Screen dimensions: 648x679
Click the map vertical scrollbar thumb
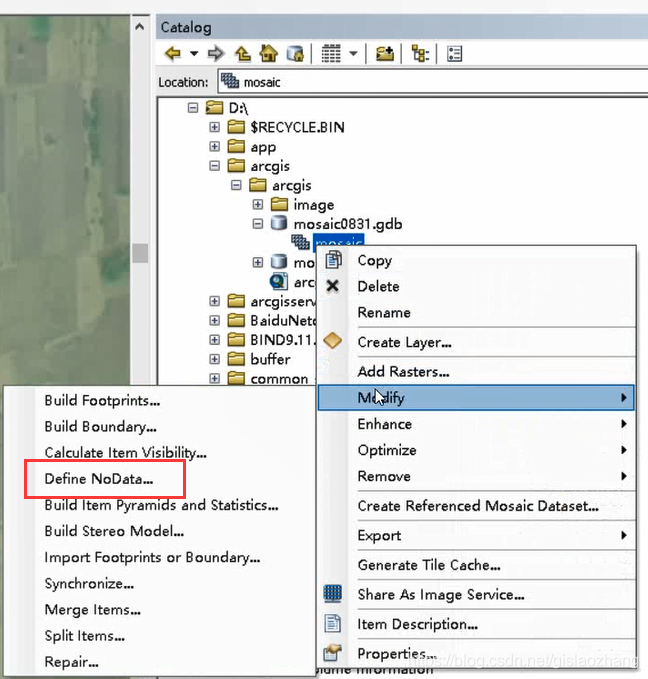[140, 253]
